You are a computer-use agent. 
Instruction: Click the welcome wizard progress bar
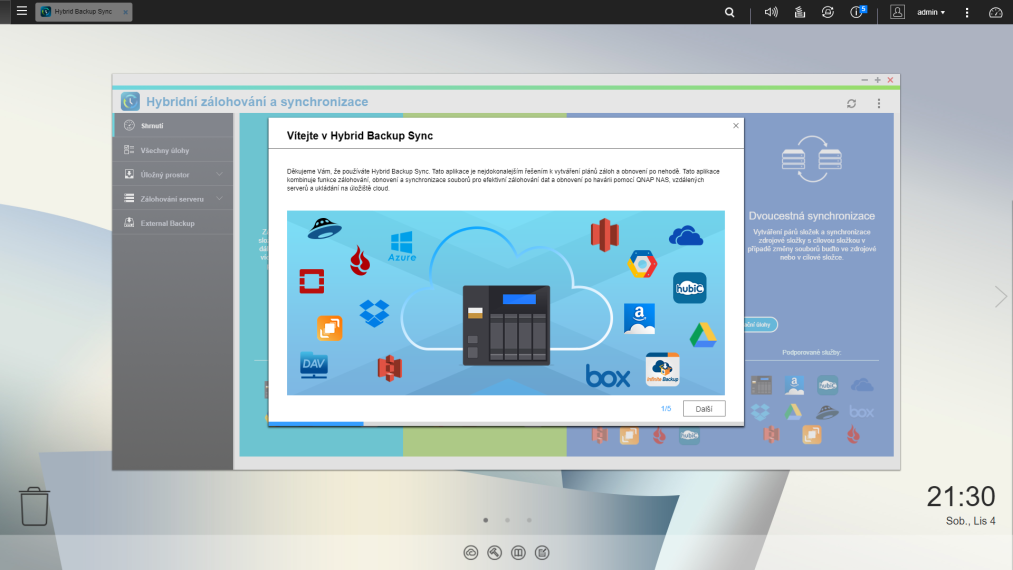[x=506, y=424]
